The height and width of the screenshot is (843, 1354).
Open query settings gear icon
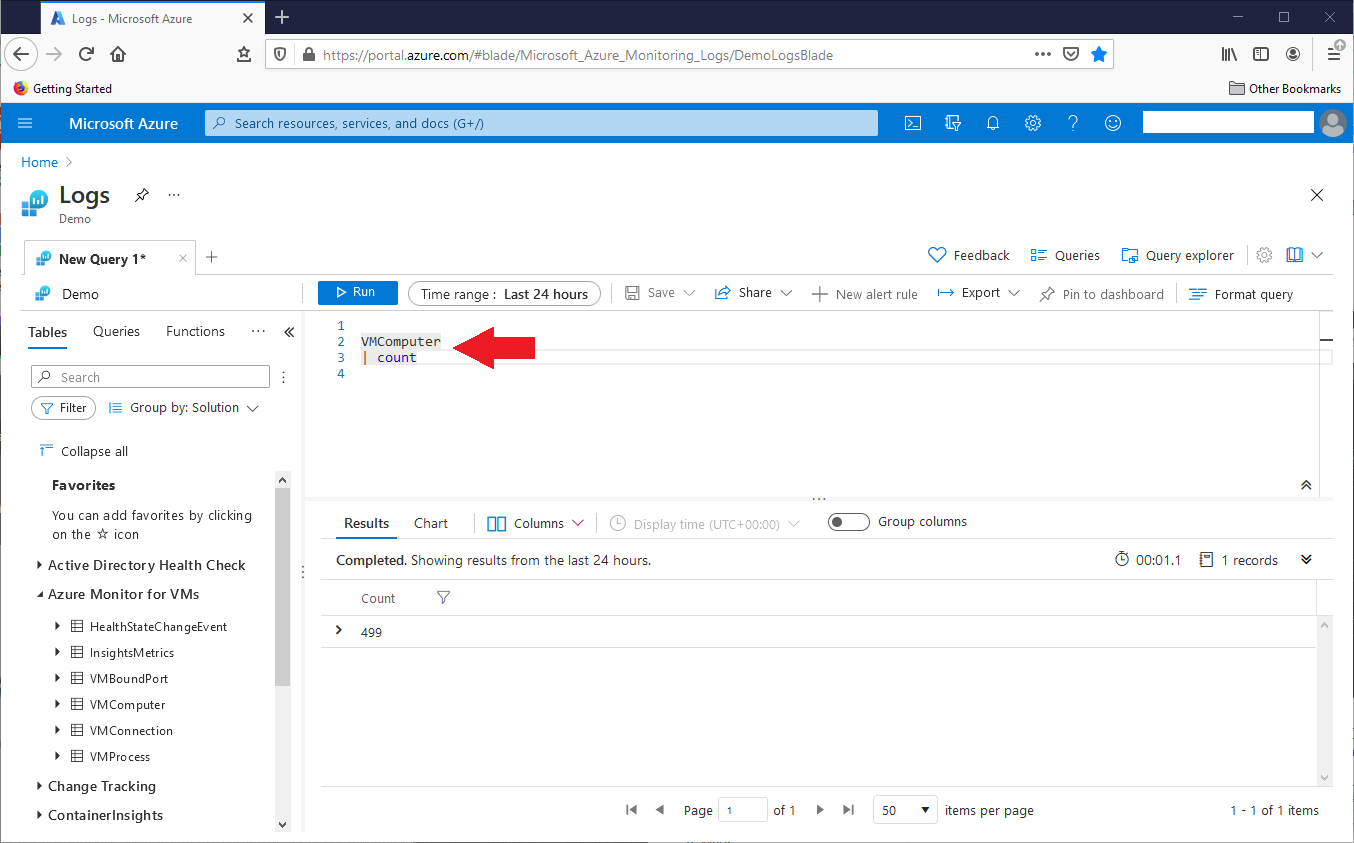click(x=1264, y=255)
